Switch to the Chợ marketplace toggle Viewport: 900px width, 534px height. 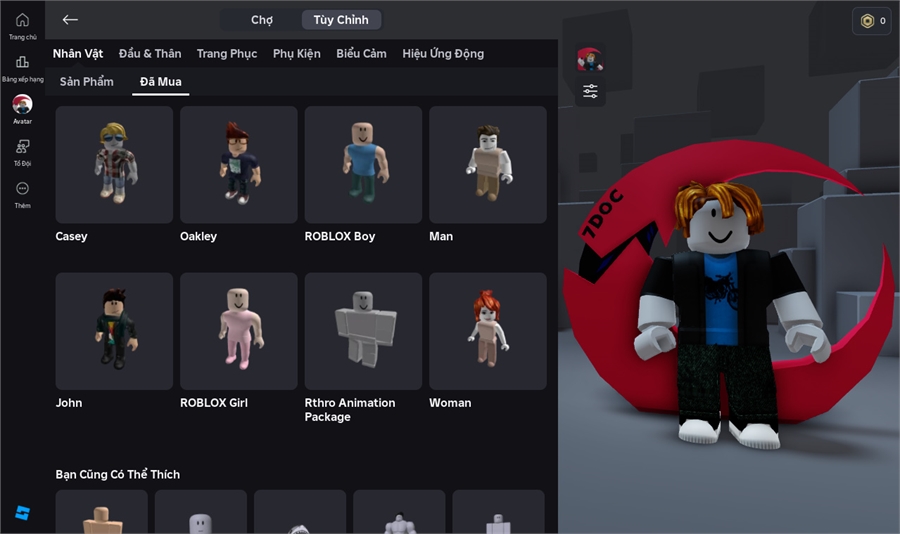pyautogui.click(x=262, y=20)
